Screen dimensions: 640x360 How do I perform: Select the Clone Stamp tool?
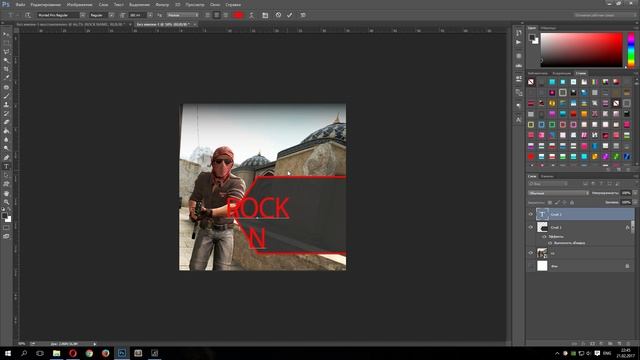(x=6, y=105)
